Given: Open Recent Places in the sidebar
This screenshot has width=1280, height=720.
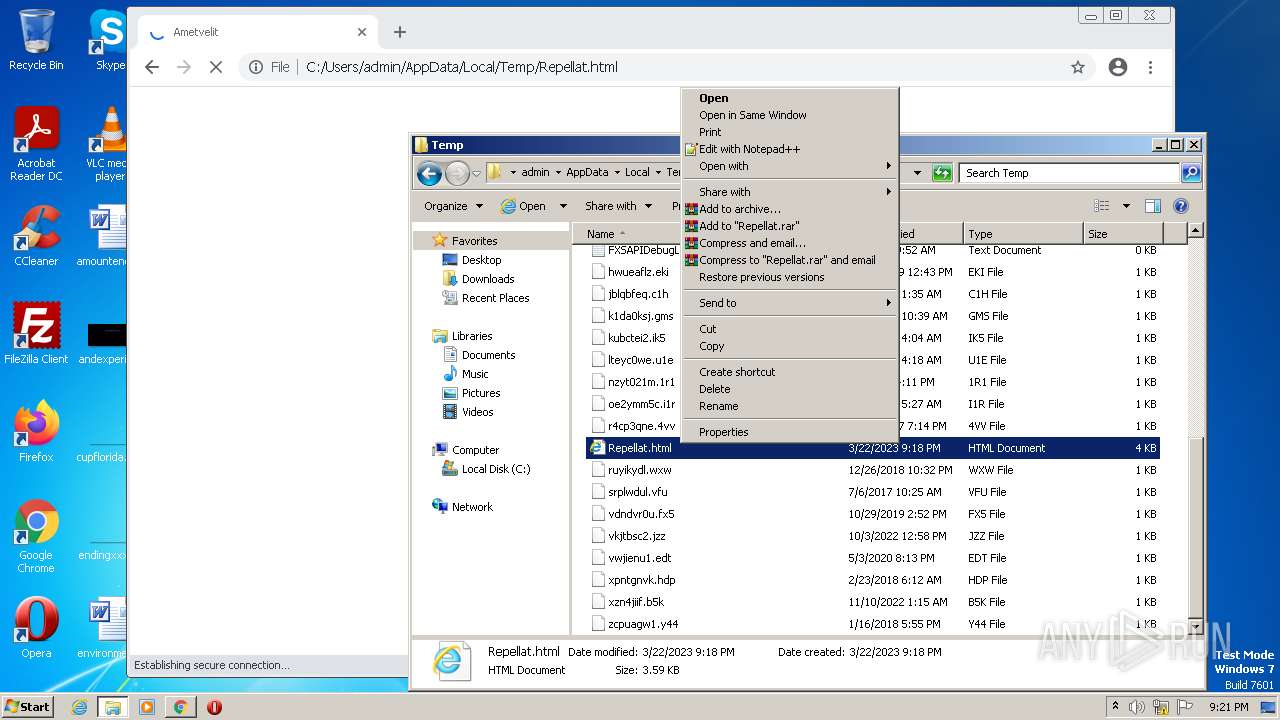Looking at the screenshot, I should tap(486, 298).
